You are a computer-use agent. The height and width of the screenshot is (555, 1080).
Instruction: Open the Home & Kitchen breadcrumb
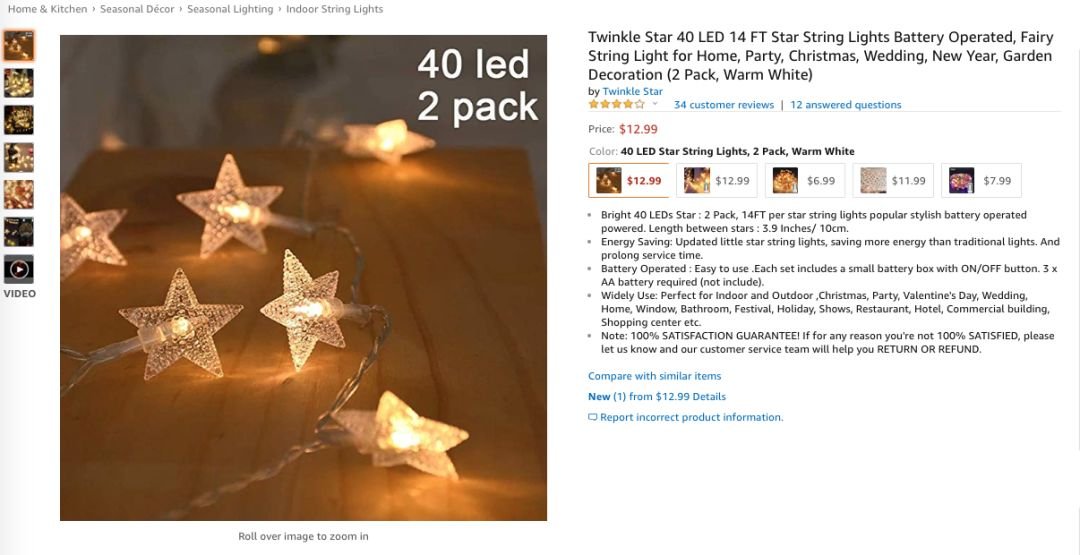coord(48,9)
